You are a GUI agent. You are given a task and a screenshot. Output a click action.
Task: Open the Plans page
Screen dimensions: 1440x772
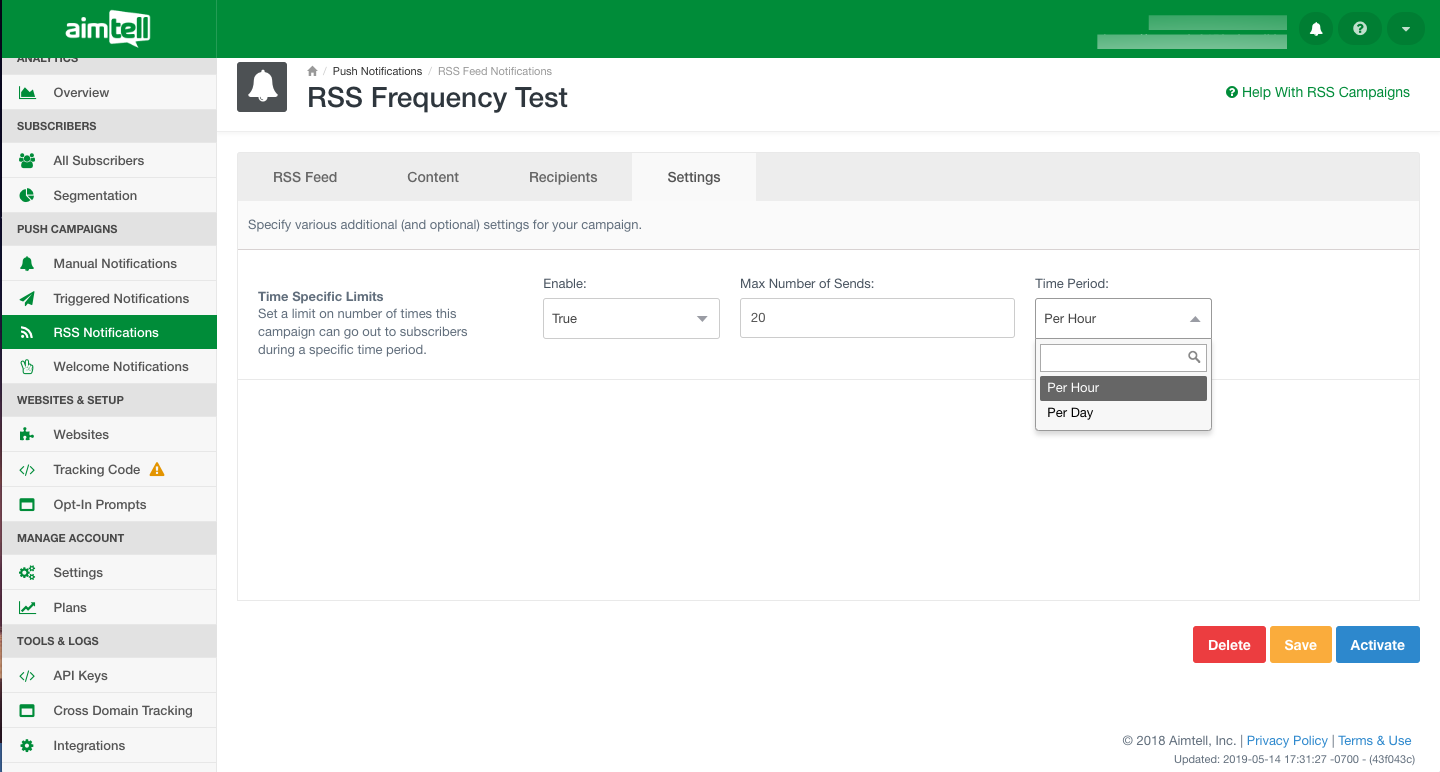[x=108, y=607]
